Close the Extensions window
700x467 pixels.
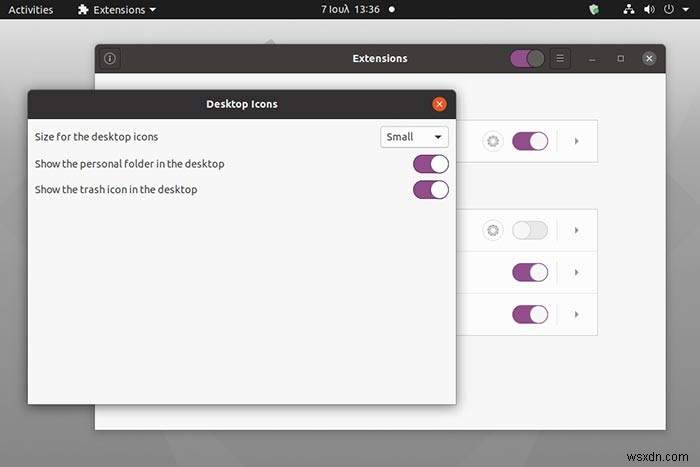[x=649, y=58]
